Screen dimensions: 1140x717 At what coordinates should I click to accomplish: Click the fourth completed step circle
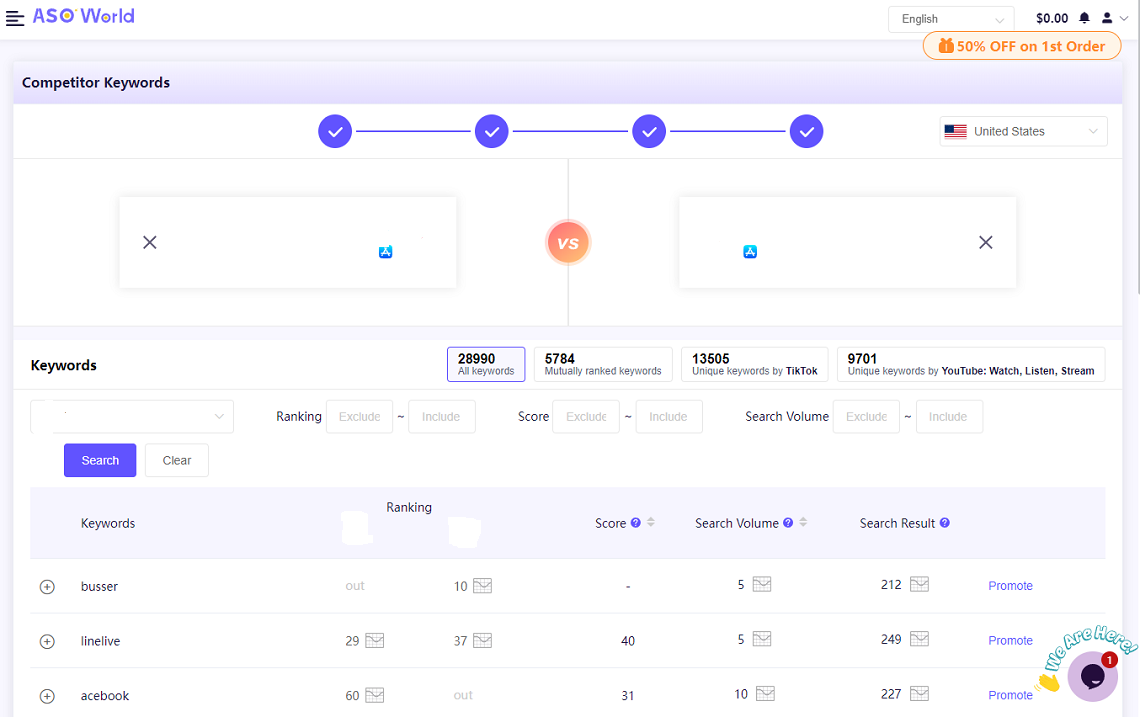click(x=806, y=132)
